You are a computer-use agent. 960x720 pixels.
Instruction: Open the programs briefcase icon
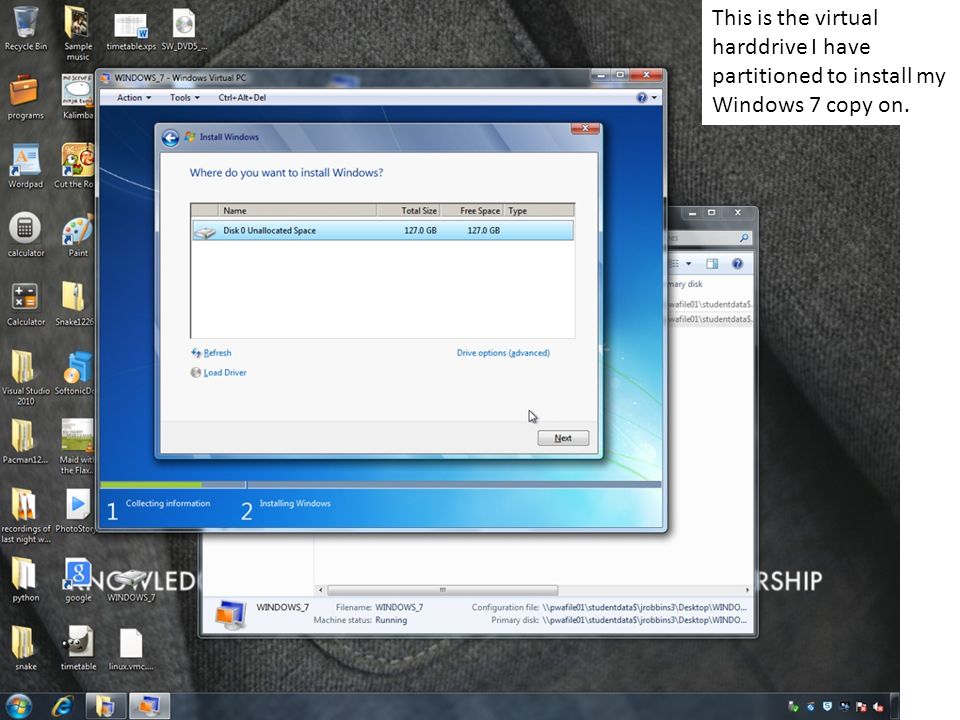[24, 91]
